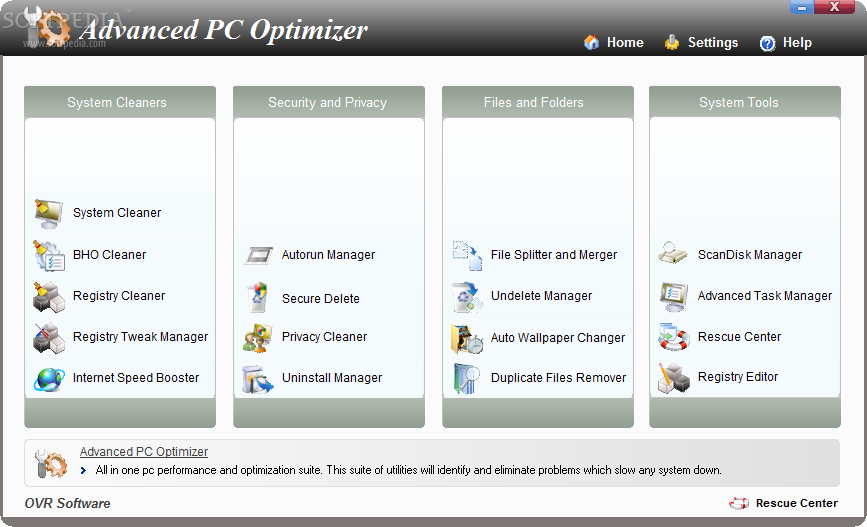Click the BHO Cleaner icon
The width and height of the screenshot is (867, 527).
pos(49,255)
